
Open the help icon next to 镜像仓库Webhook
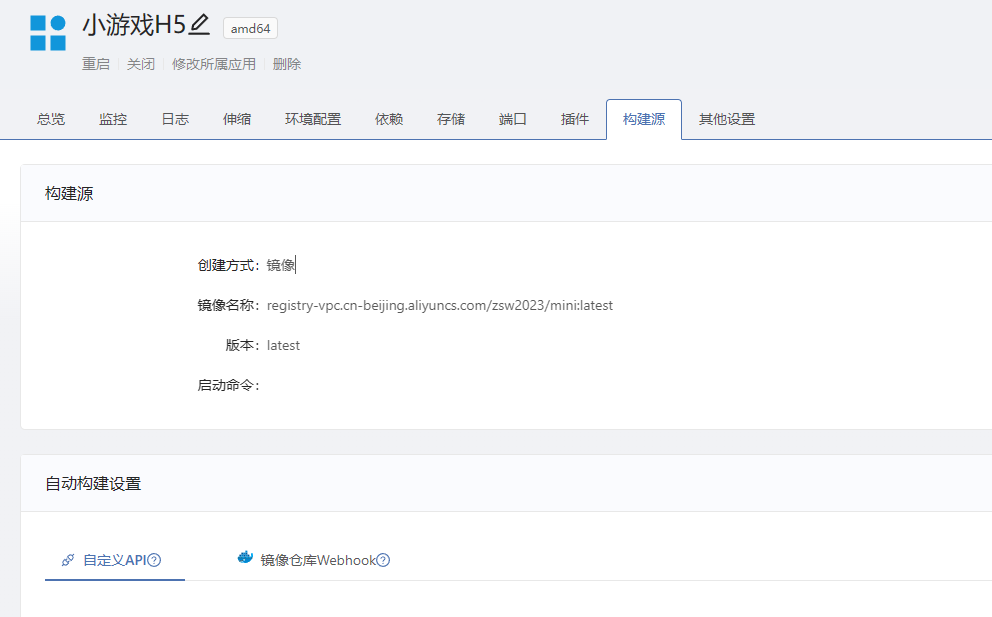tap(384, 560)
